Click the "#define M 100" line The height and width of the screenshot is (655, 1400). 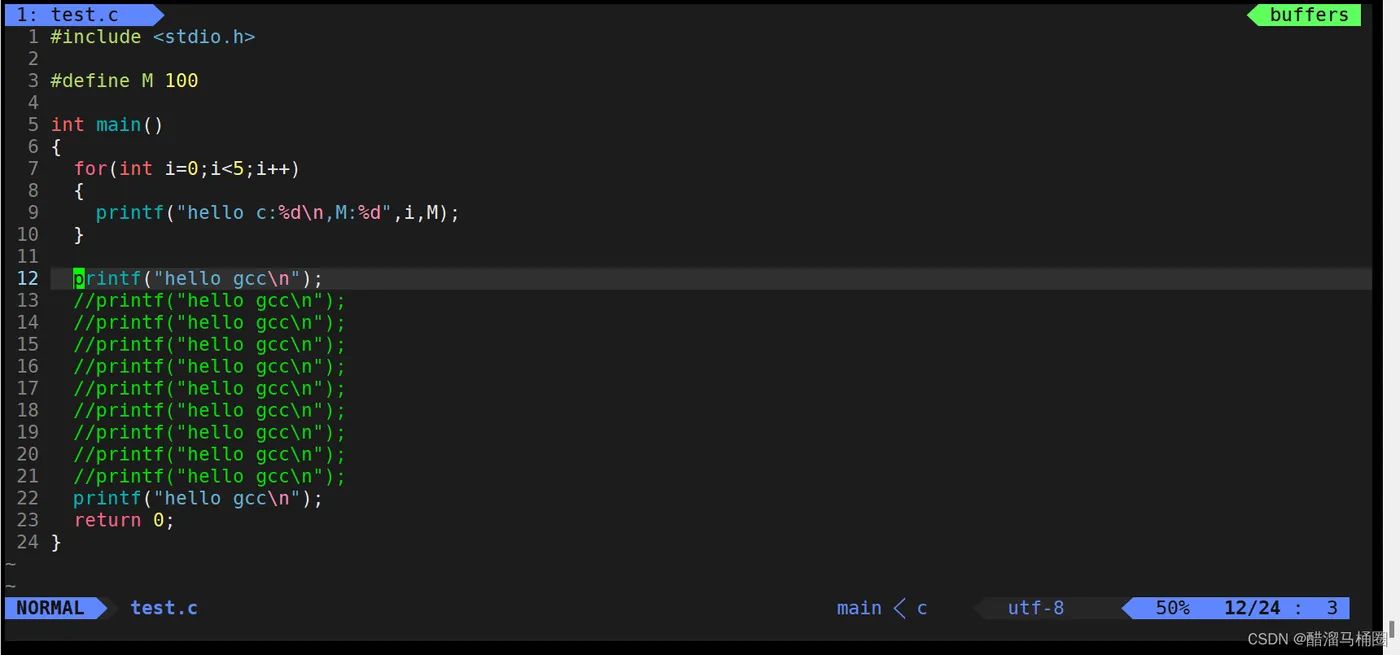[124, 81]
